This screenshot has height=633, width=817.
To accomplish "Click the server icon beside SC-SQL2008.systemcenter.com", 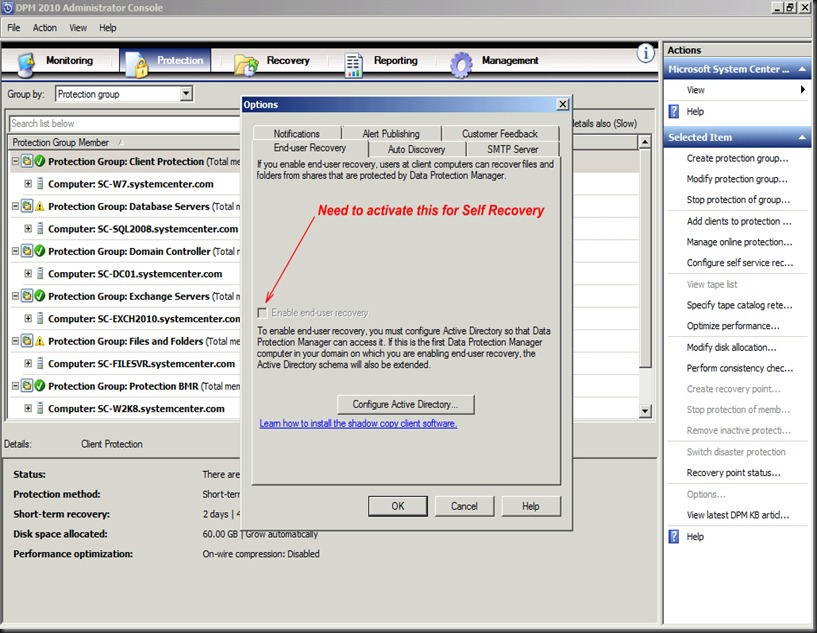I will (x=40, y=229).
